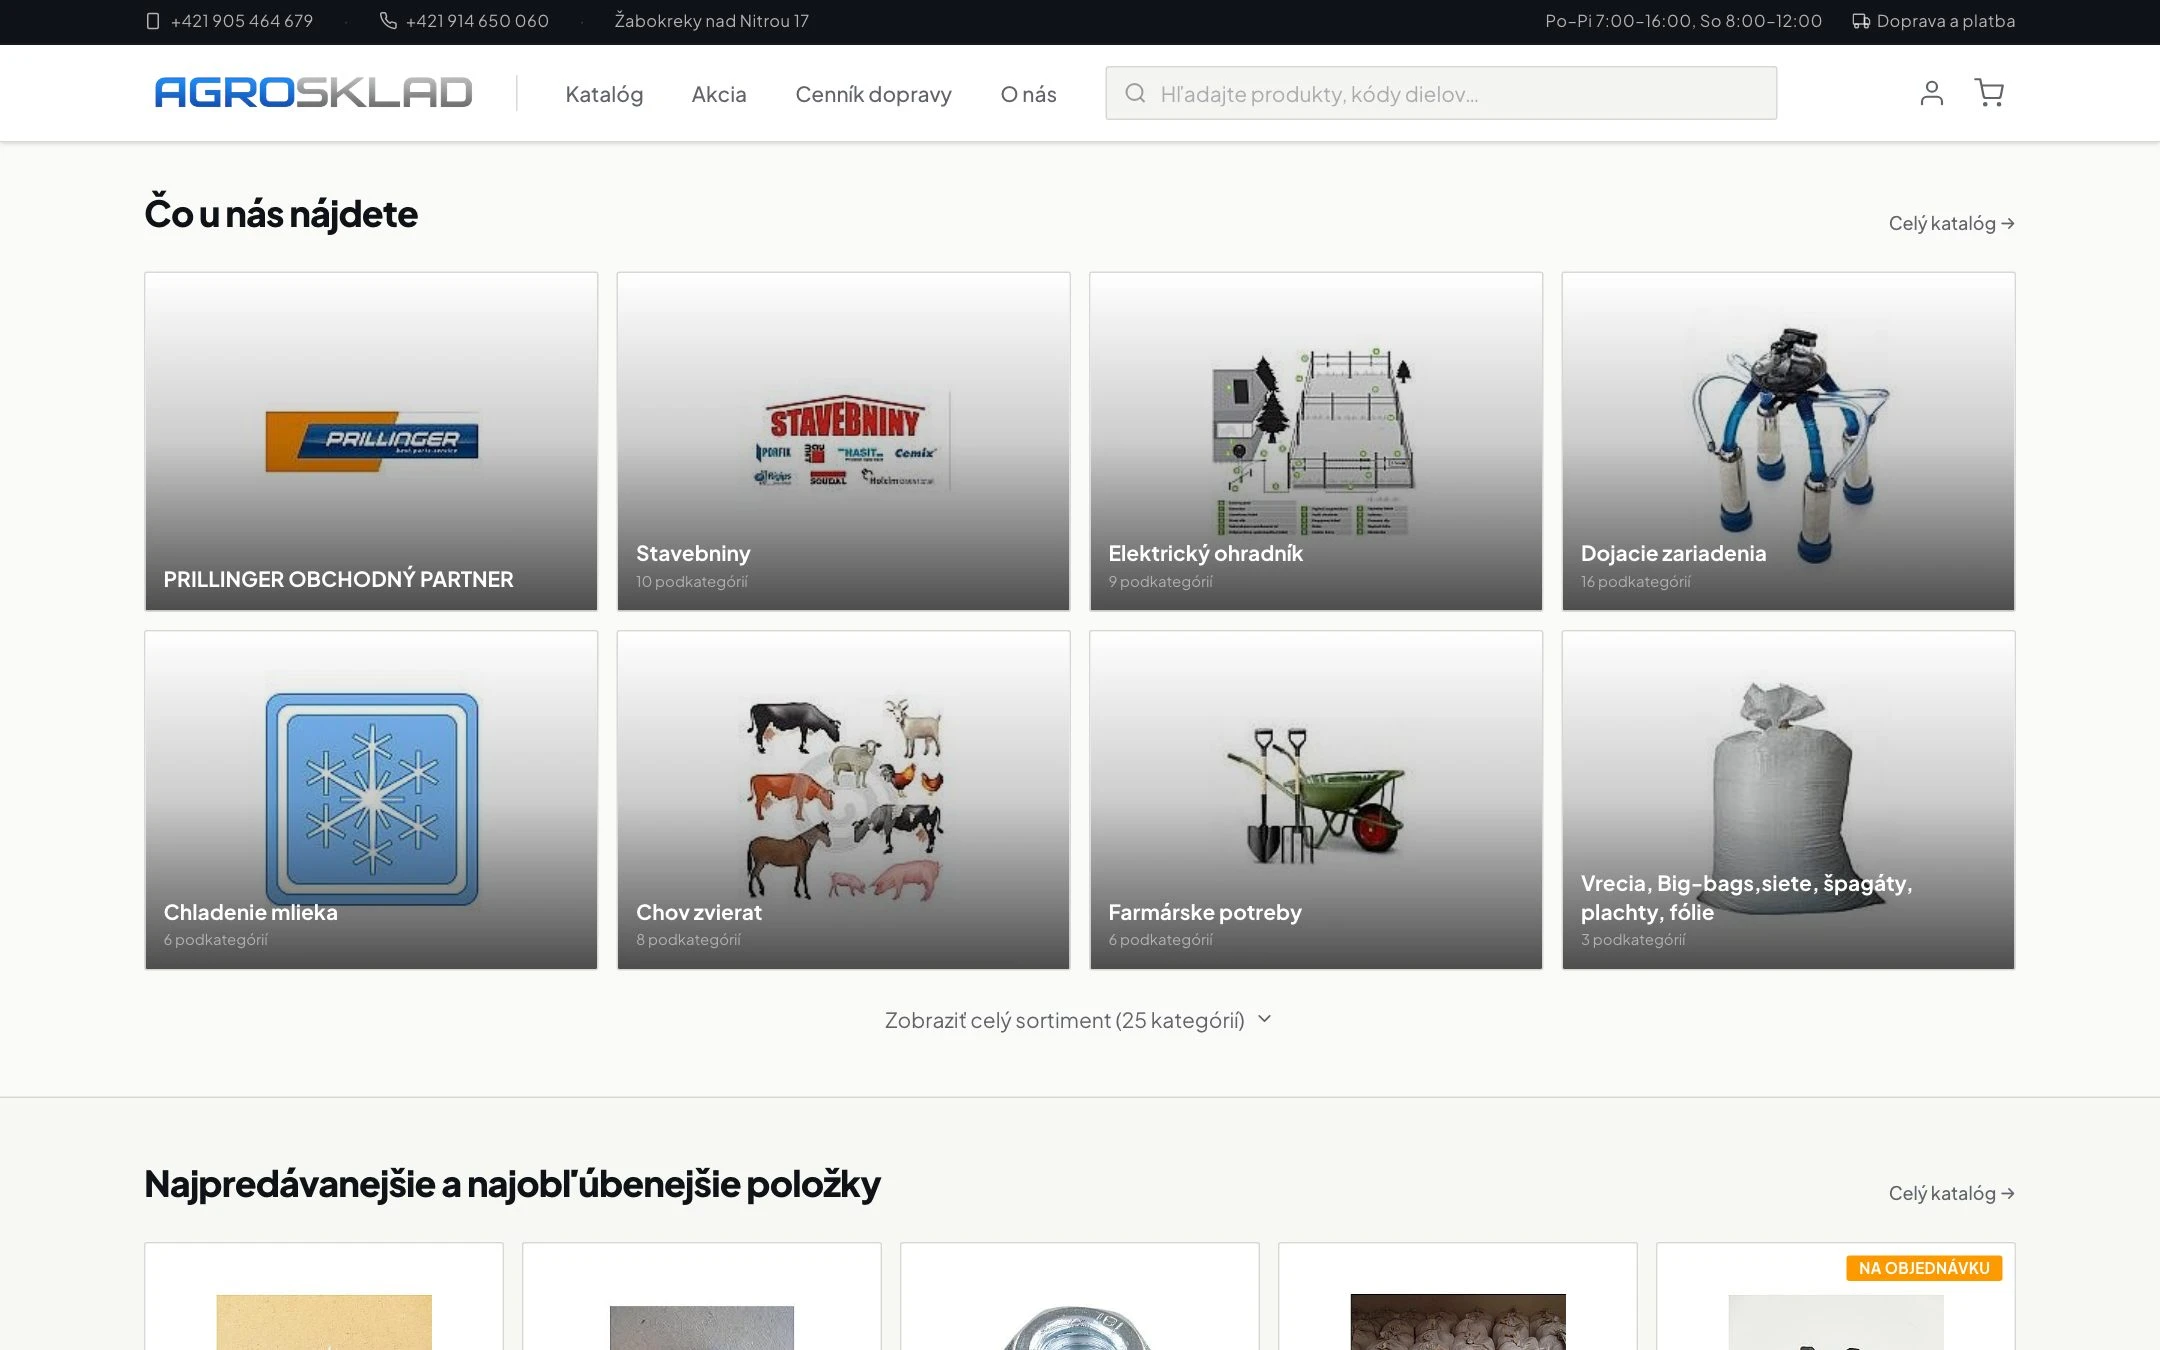Click the search magnifier icon
Viewport: 2160px width, 1350px height.
coord(1135,93)
